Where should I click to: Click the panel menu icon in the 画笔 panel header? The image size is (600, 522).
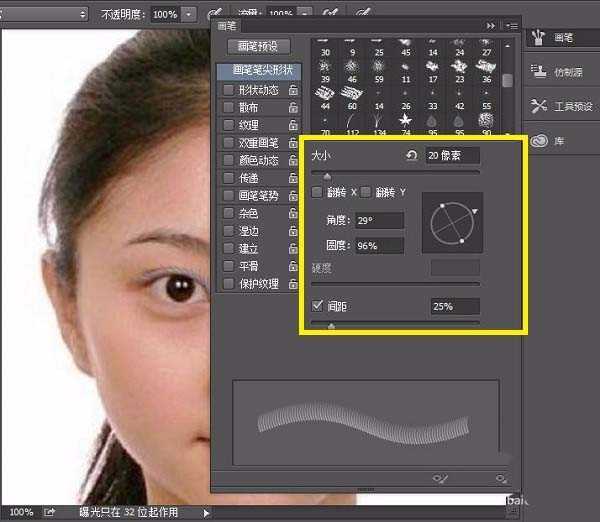point(511,25)
